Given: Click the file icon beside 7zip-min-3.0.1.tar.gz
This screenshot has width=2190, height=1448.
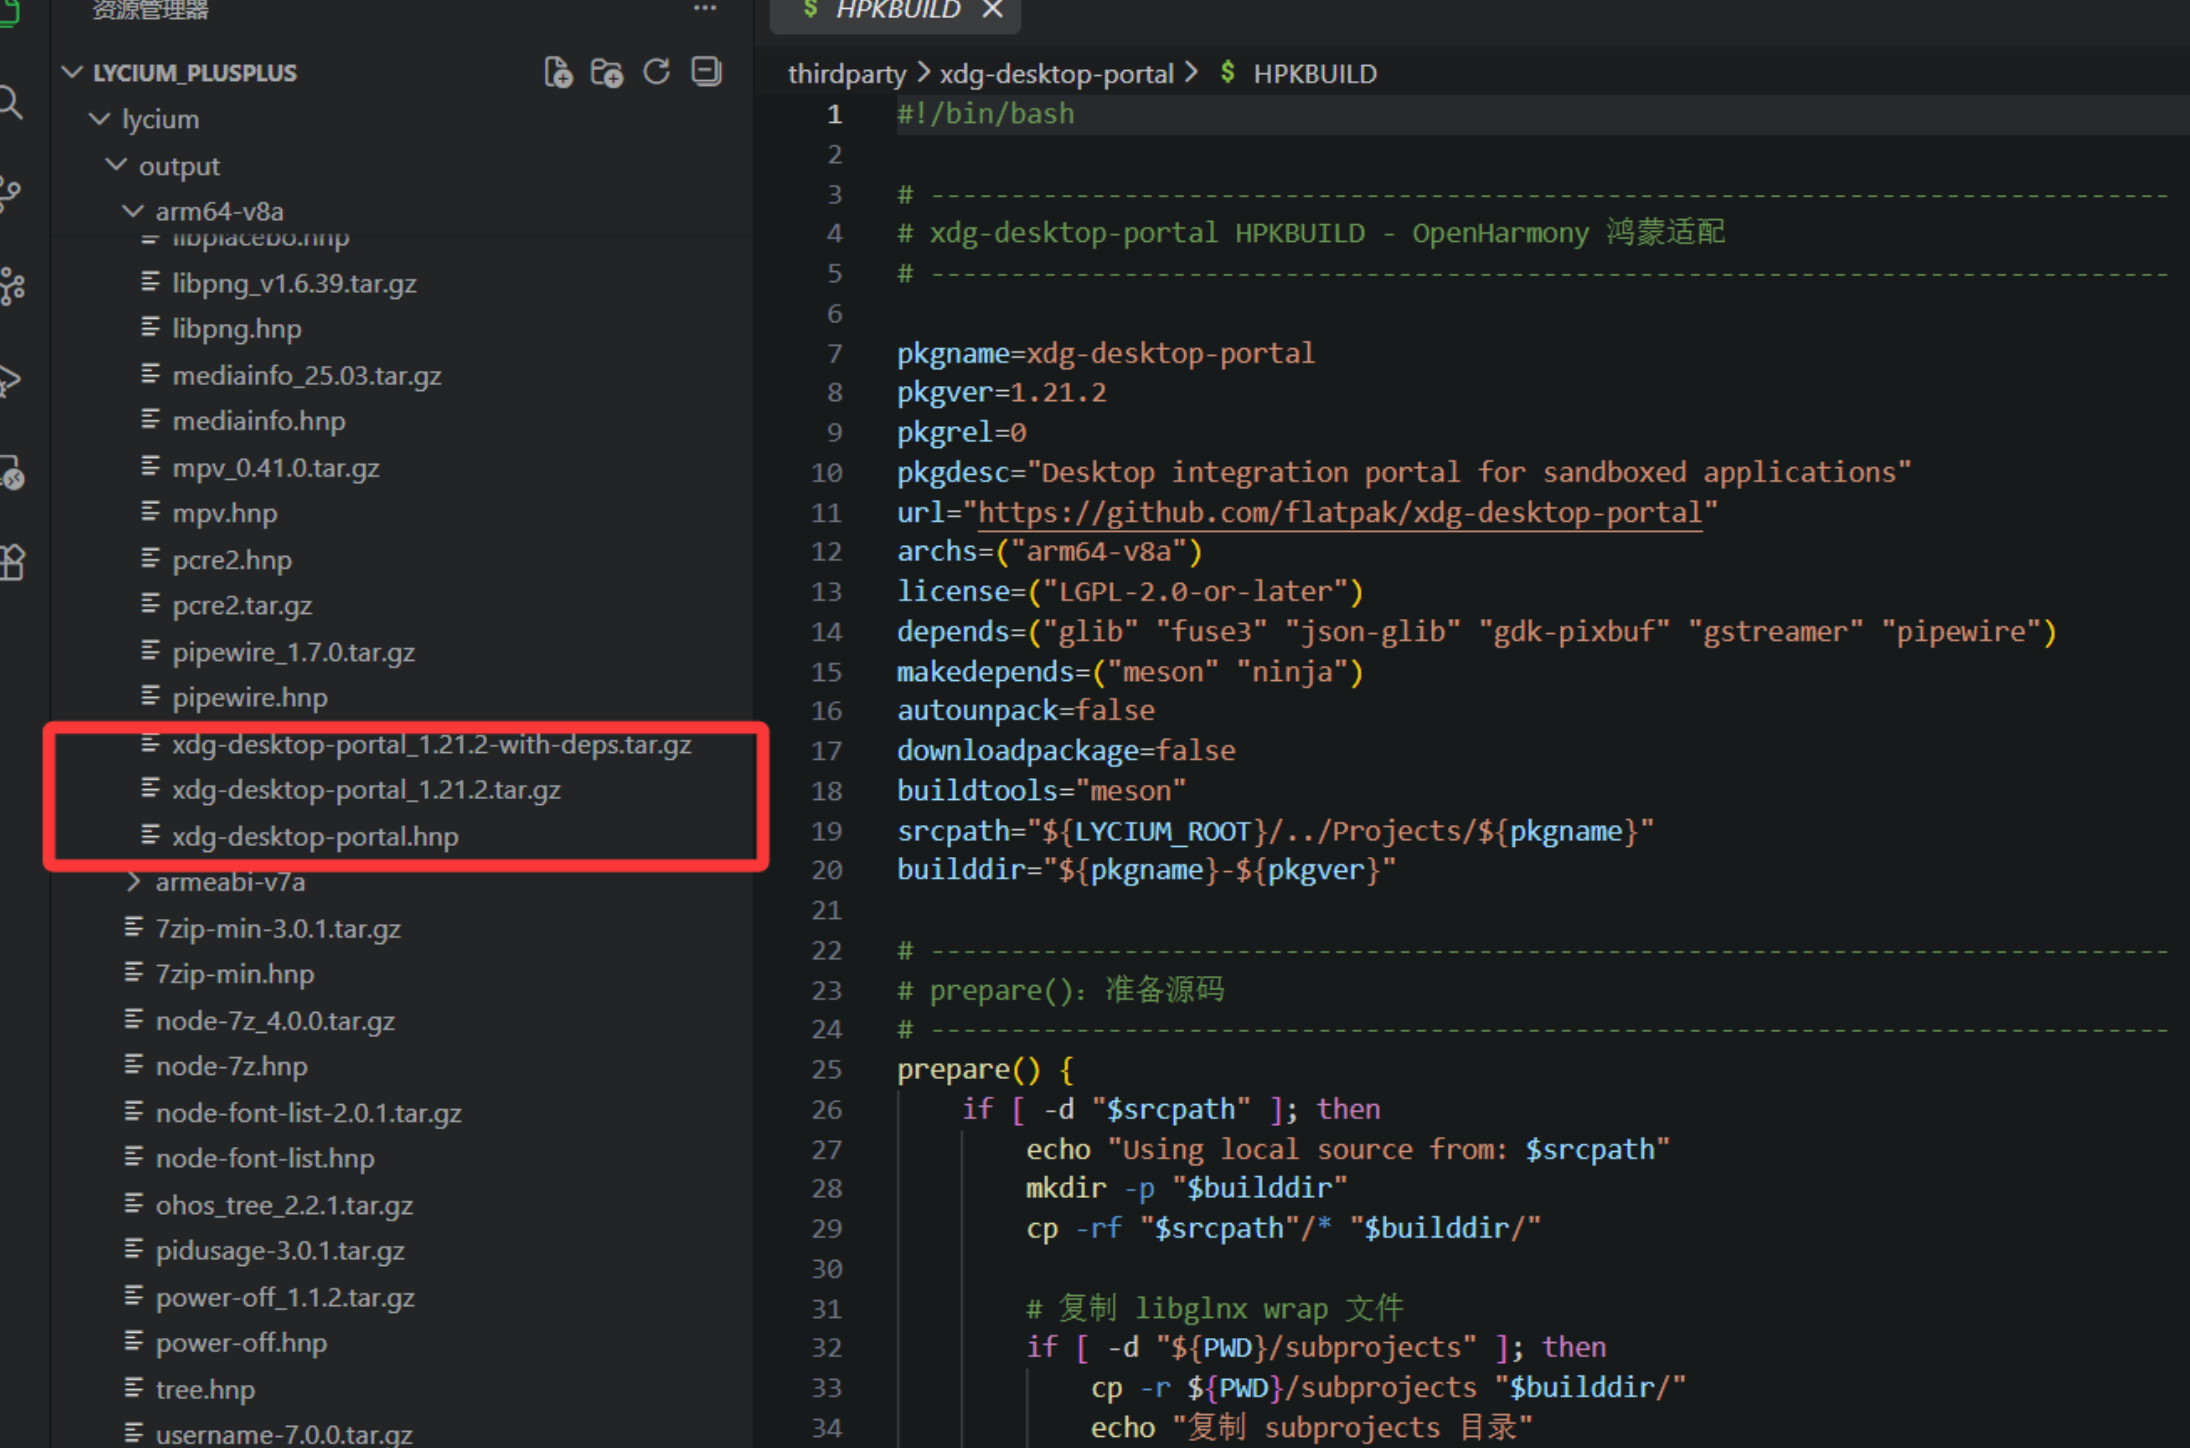Looking at the screenshot, I should 133,928.
